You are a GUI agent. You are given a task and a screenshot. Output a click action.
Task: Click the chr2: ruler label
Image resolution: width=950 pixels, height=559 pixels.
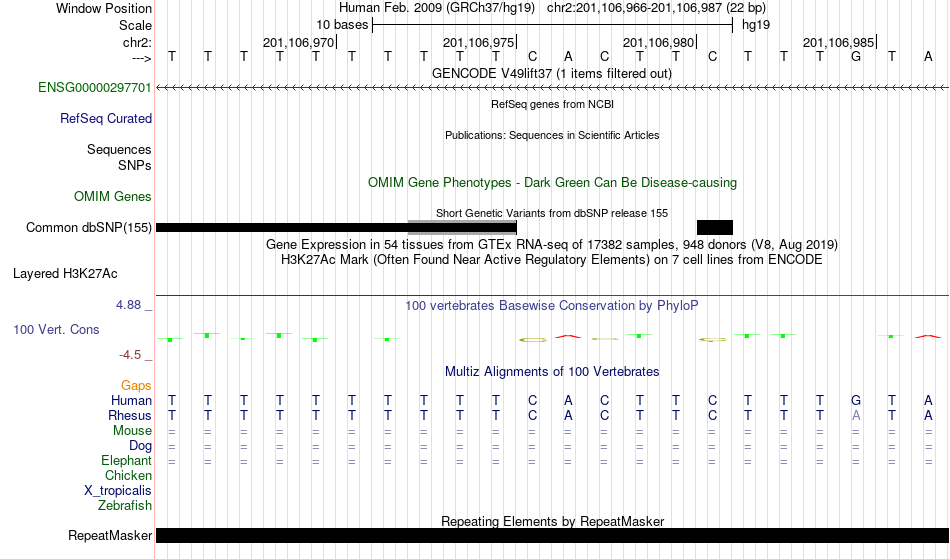coord(138,42)
